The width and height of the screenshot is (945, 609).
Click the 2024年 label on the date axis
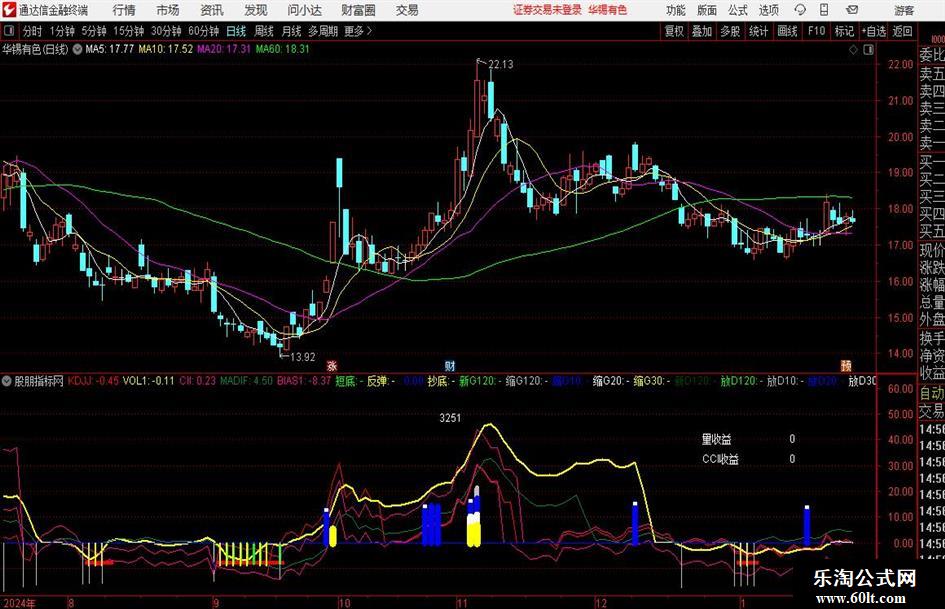(19, 603)
